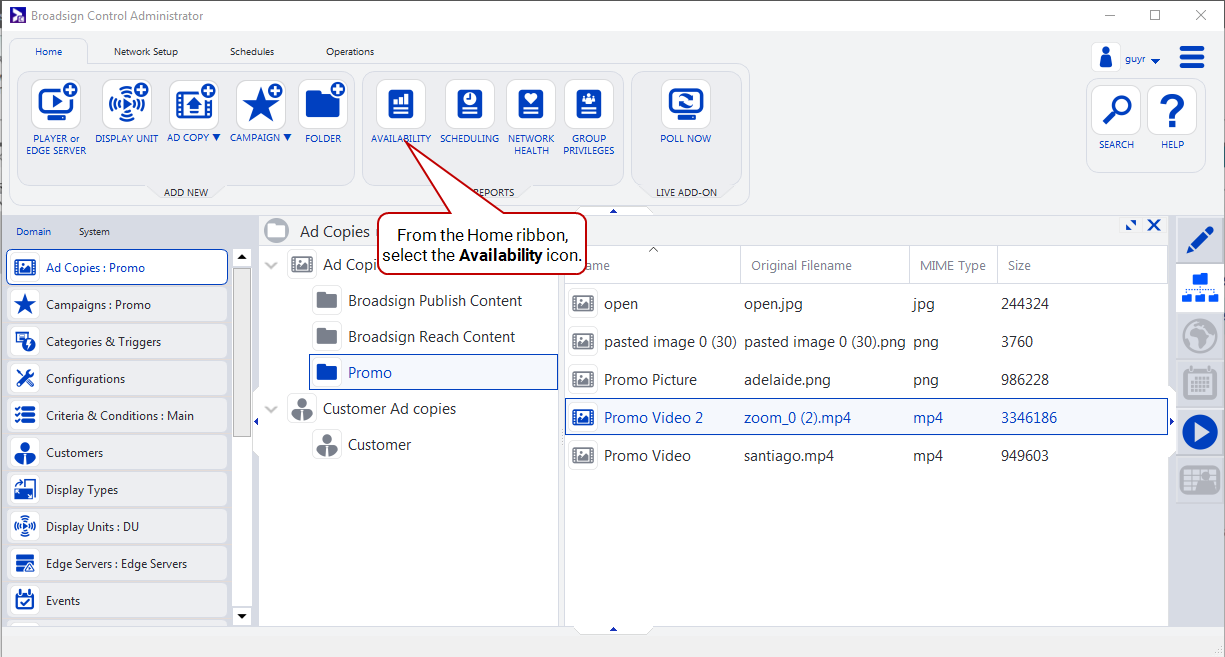The height and width of the screenshot is (657, 1225).
Task: Click the right toolbar expander arrow
Action: click(1172, 422)
